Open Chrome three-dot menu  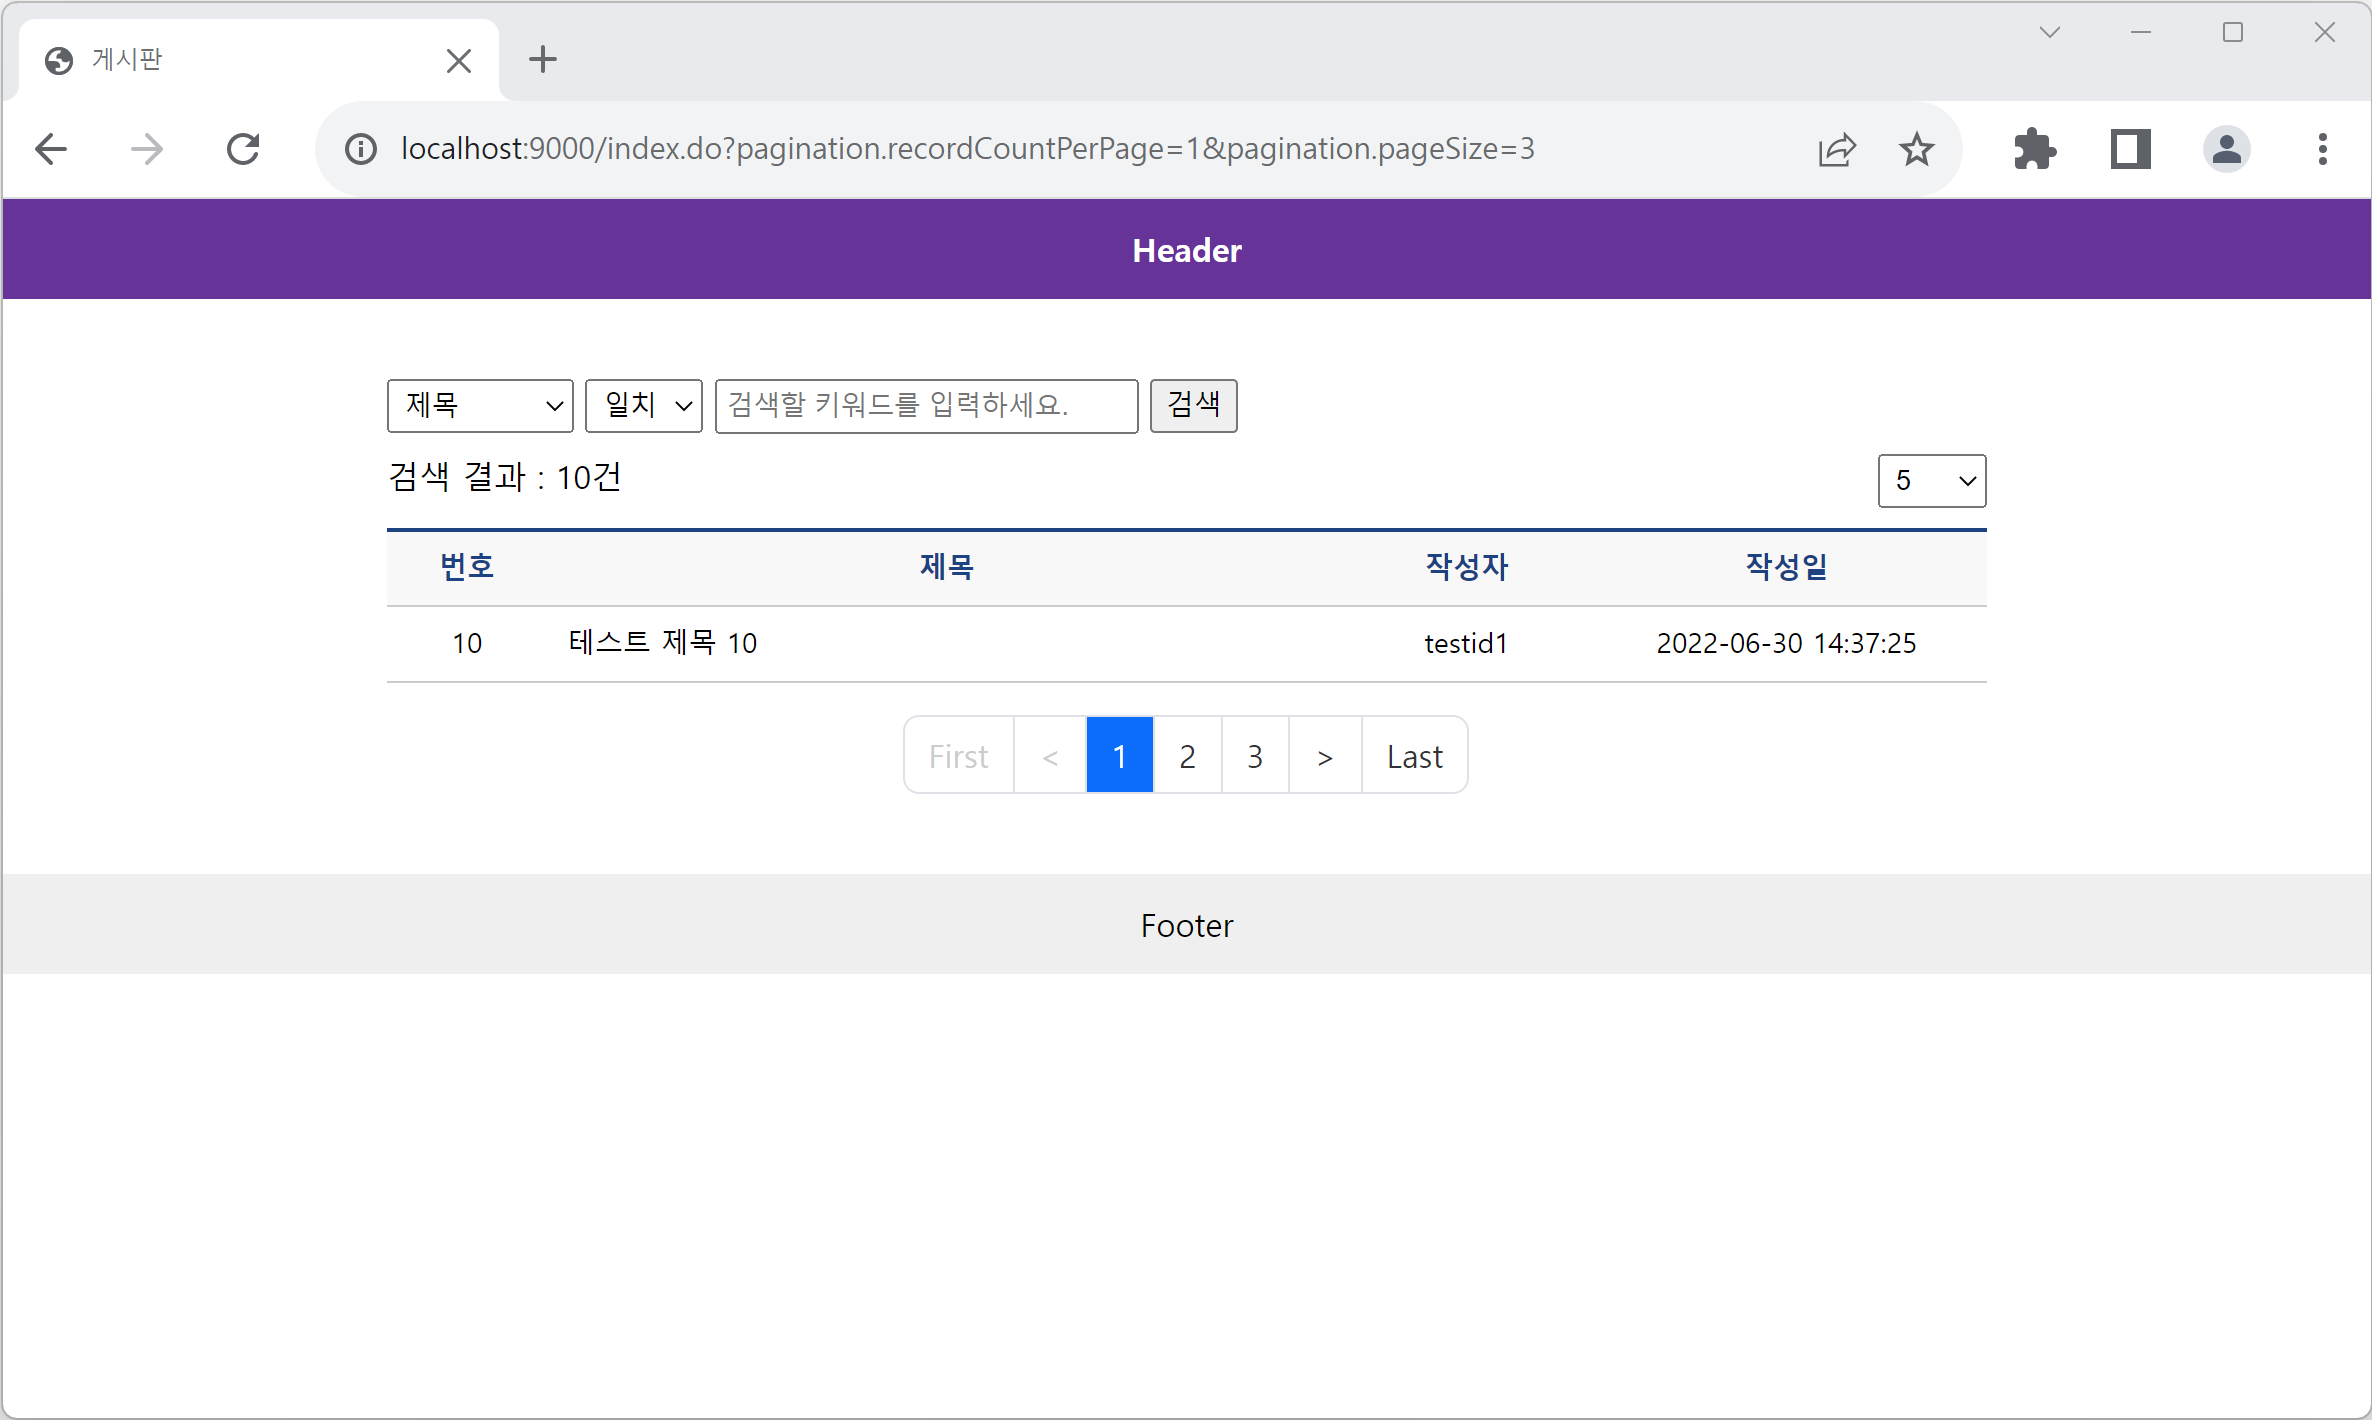point(2322,150)
